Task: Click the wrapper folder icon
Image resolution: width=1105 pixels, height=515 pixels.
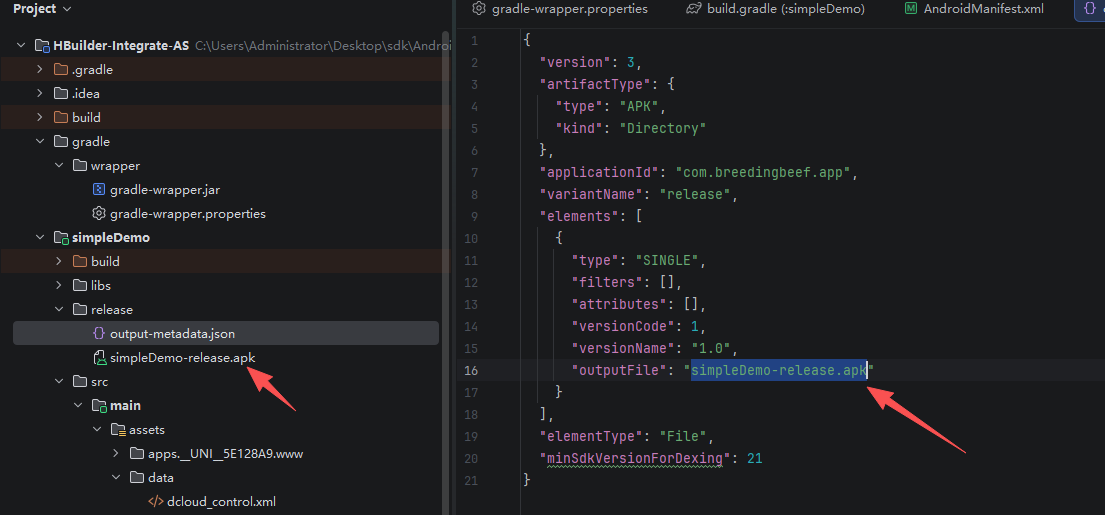Action: [80, 166]
